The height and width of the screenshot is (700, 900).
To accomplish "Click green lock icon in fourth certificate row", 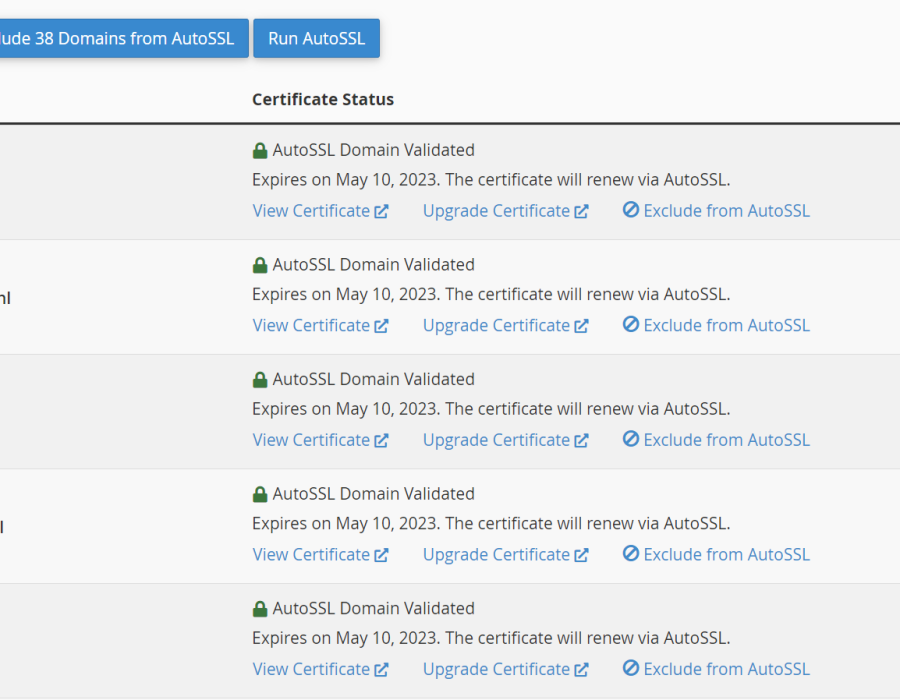I will click(x=260, y=495).
